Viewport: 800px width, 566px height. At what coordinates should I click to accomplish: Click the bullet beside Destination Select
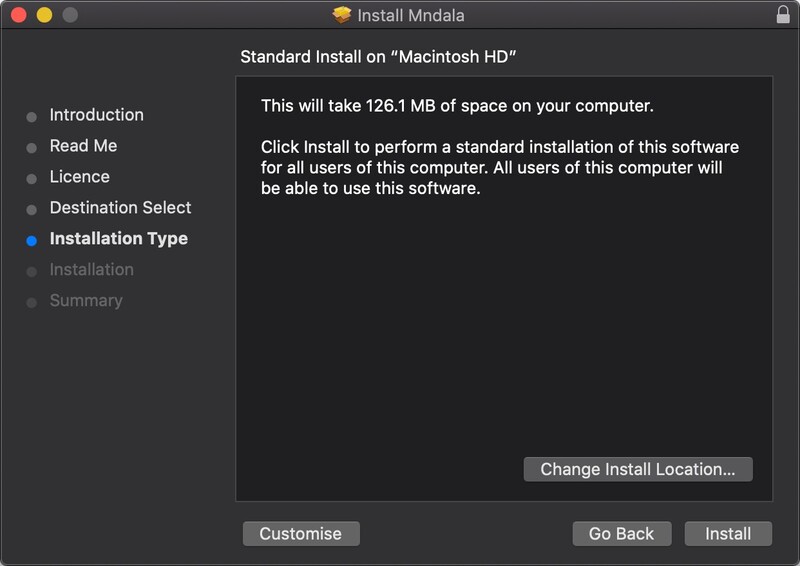tap(32, 209)
